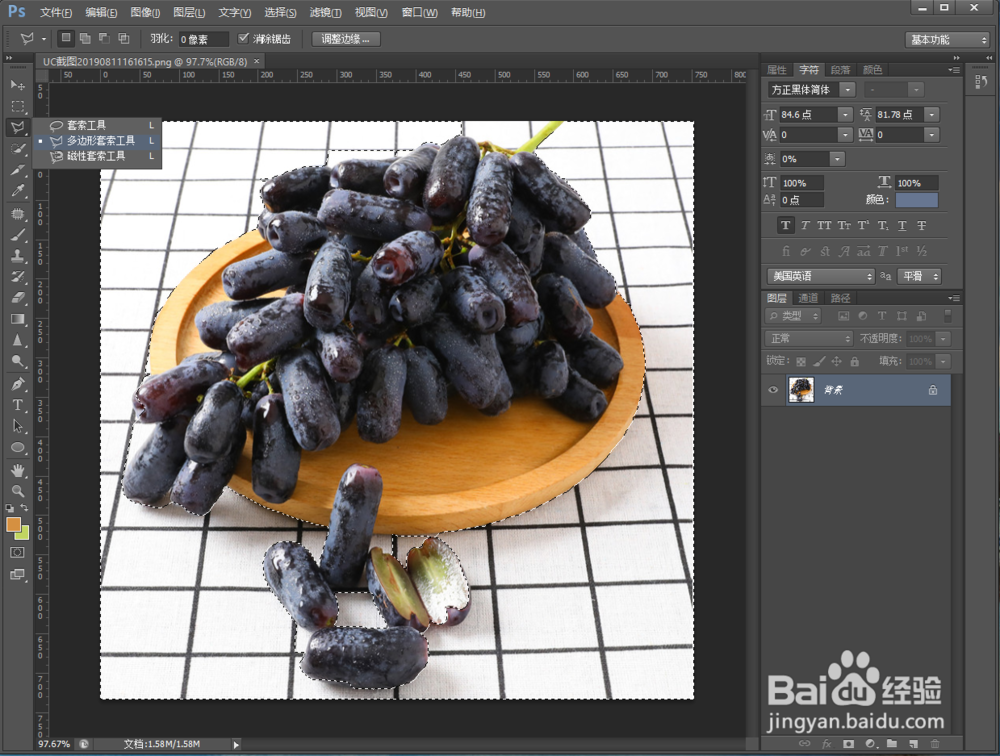Open the leading dropdown 81.78 点
This screenshot has height=756, width=1000.
[x=932, y=115]
